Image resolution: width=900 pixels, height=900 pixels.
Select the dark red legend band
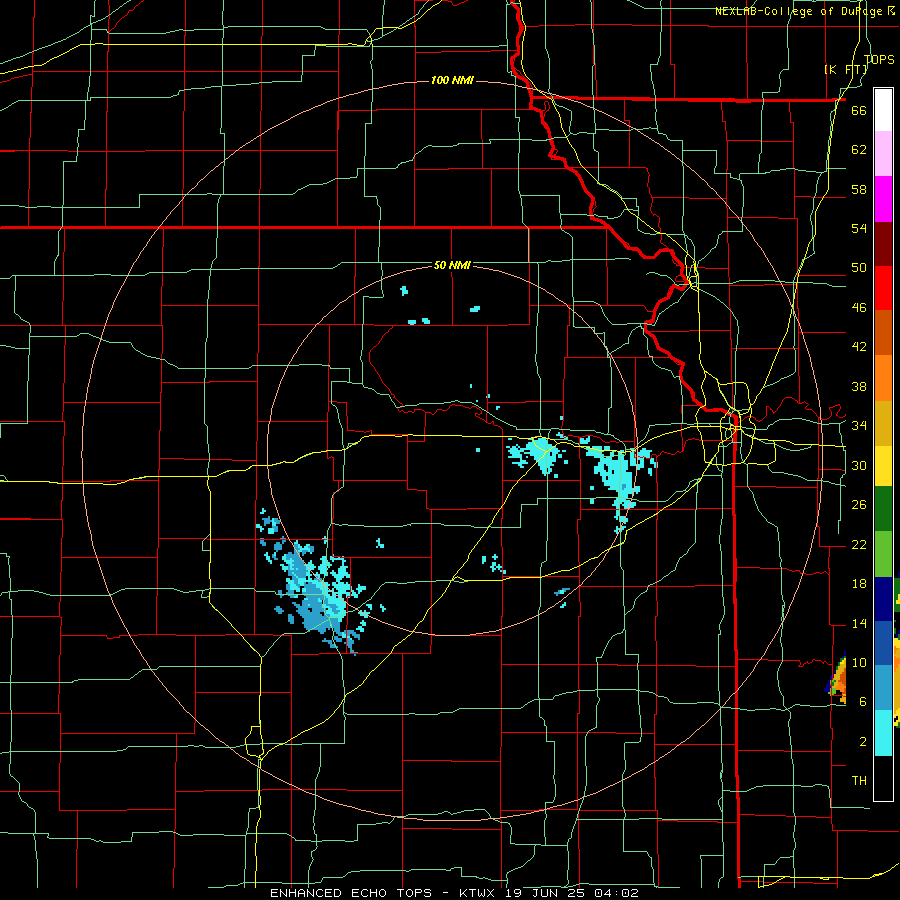tap(883, 243)
